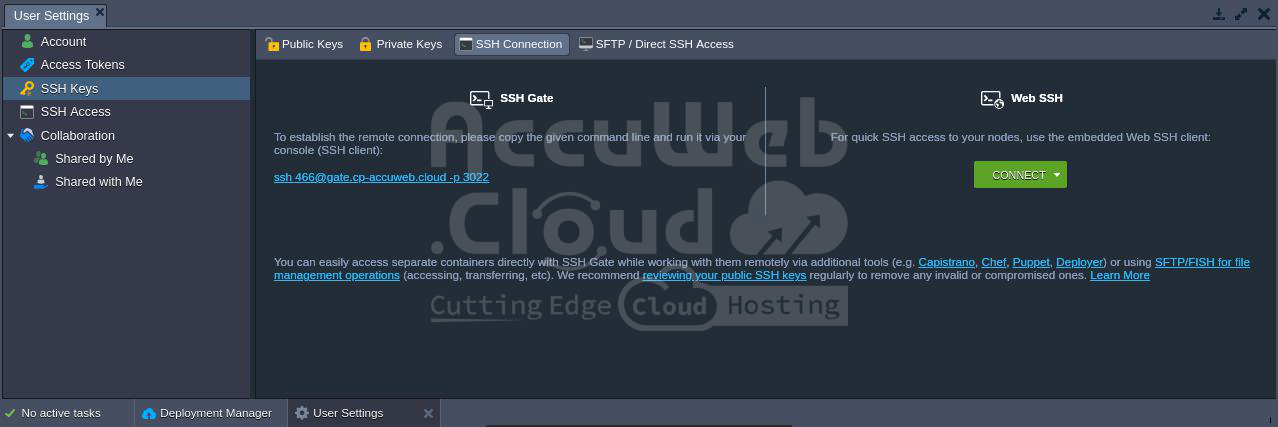Close the User Settings bottom tab
The width and height of the screenshot is (1278, 427).
tap(428, 413)
